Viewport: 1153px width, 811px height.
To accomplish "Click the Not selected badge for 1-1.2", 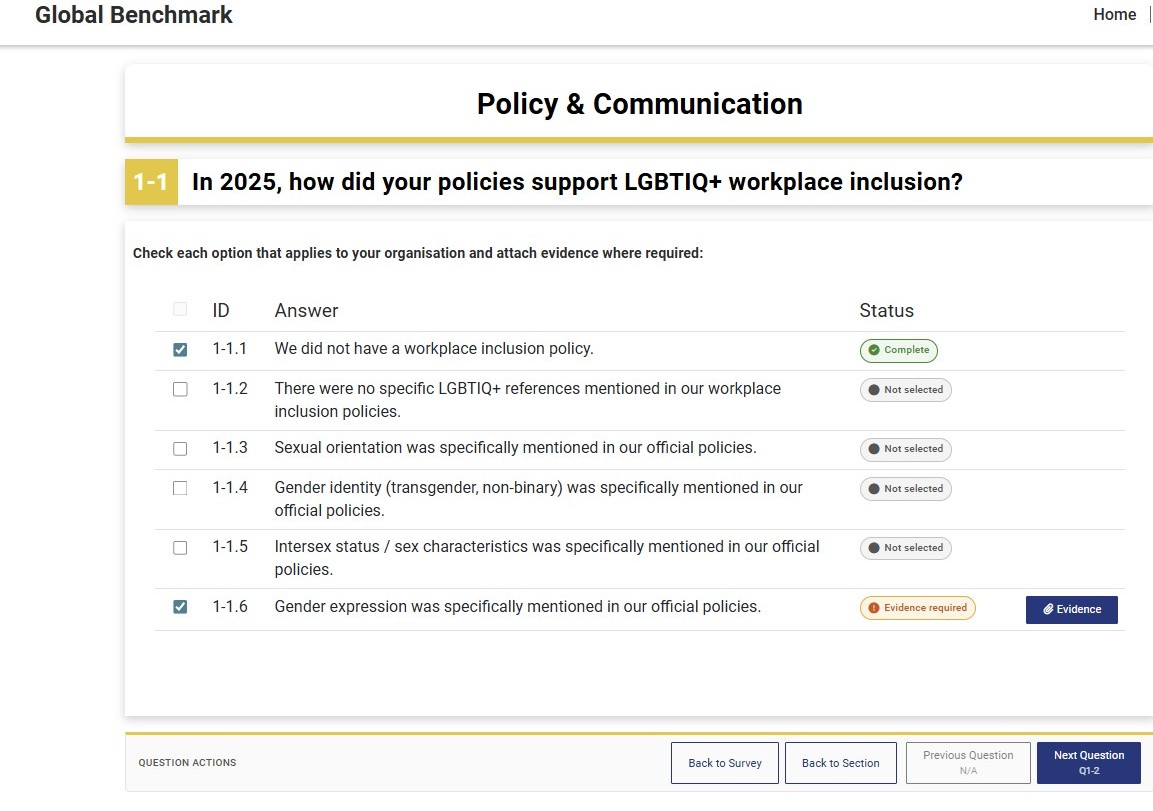I will coord(905,390).
